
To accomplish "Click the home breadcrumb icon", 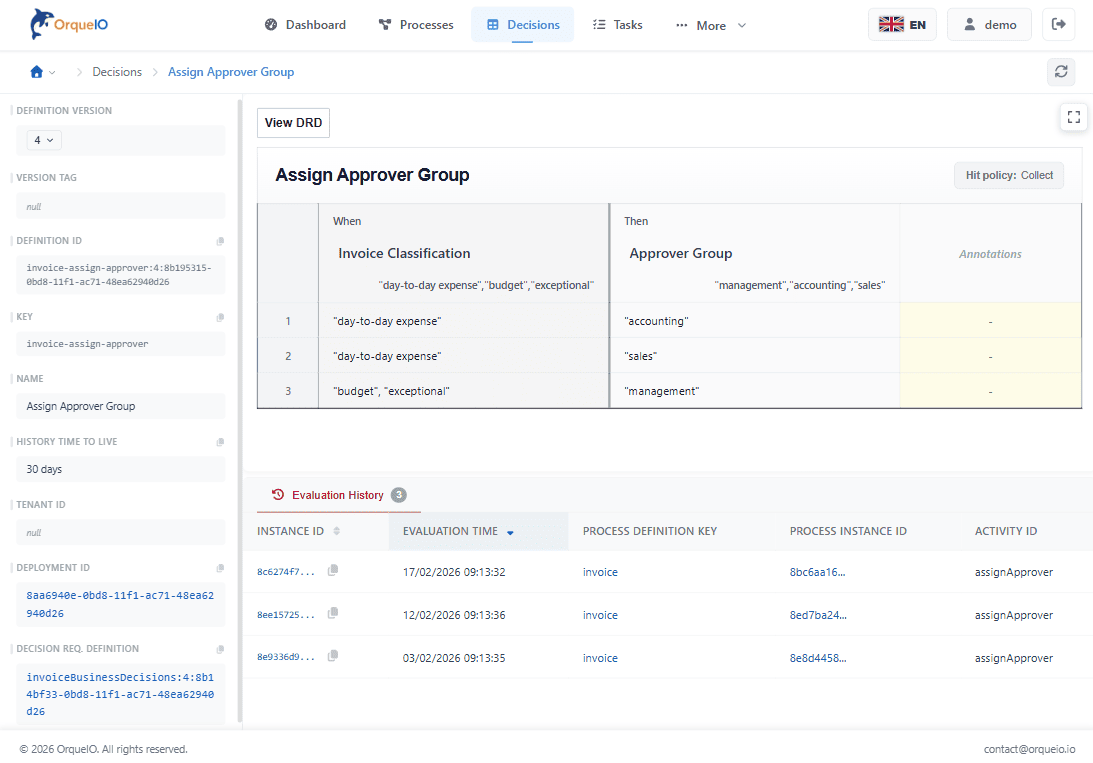I will [x=36, y=72].
